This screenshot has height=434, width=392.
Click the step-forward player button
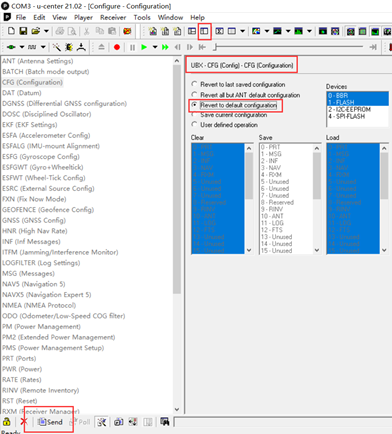[x=190, y=47]
